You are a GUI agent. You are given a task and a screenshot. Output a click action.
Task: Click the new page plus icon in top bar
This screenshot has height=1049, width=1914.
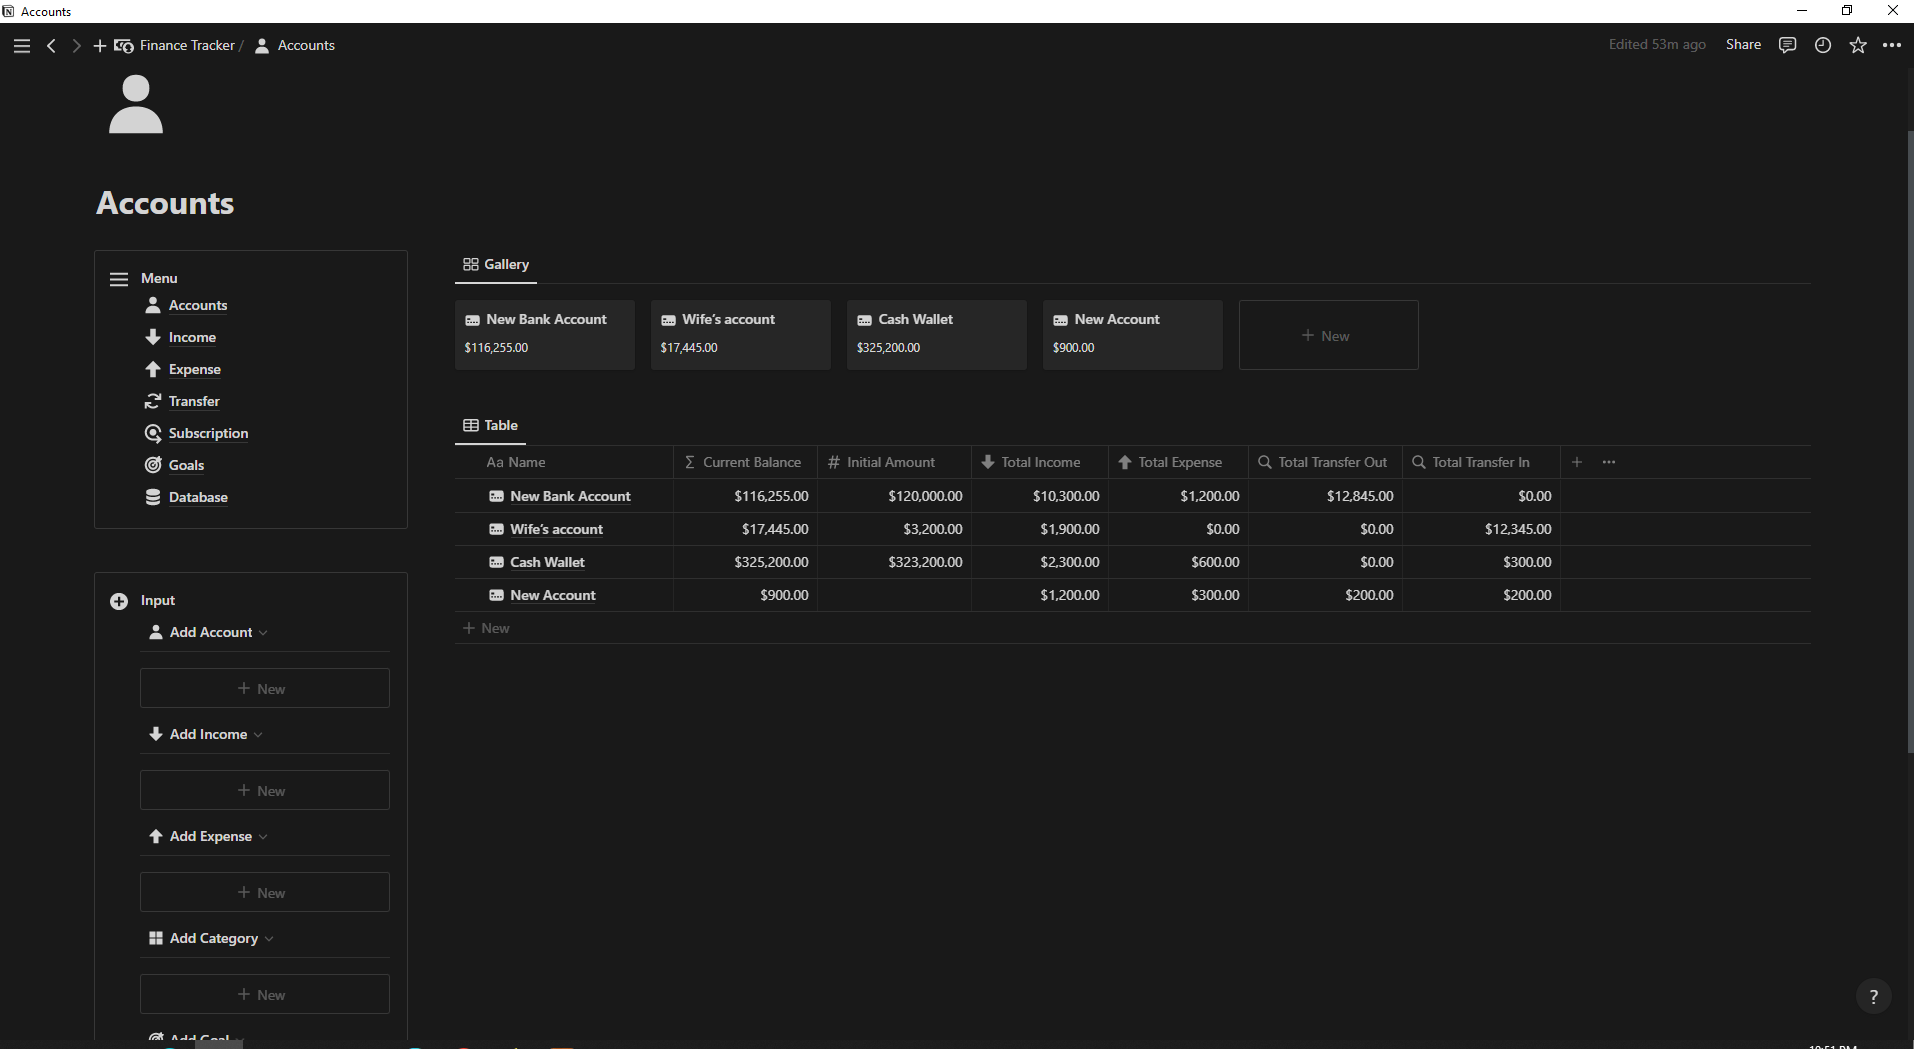coord(100,46)
